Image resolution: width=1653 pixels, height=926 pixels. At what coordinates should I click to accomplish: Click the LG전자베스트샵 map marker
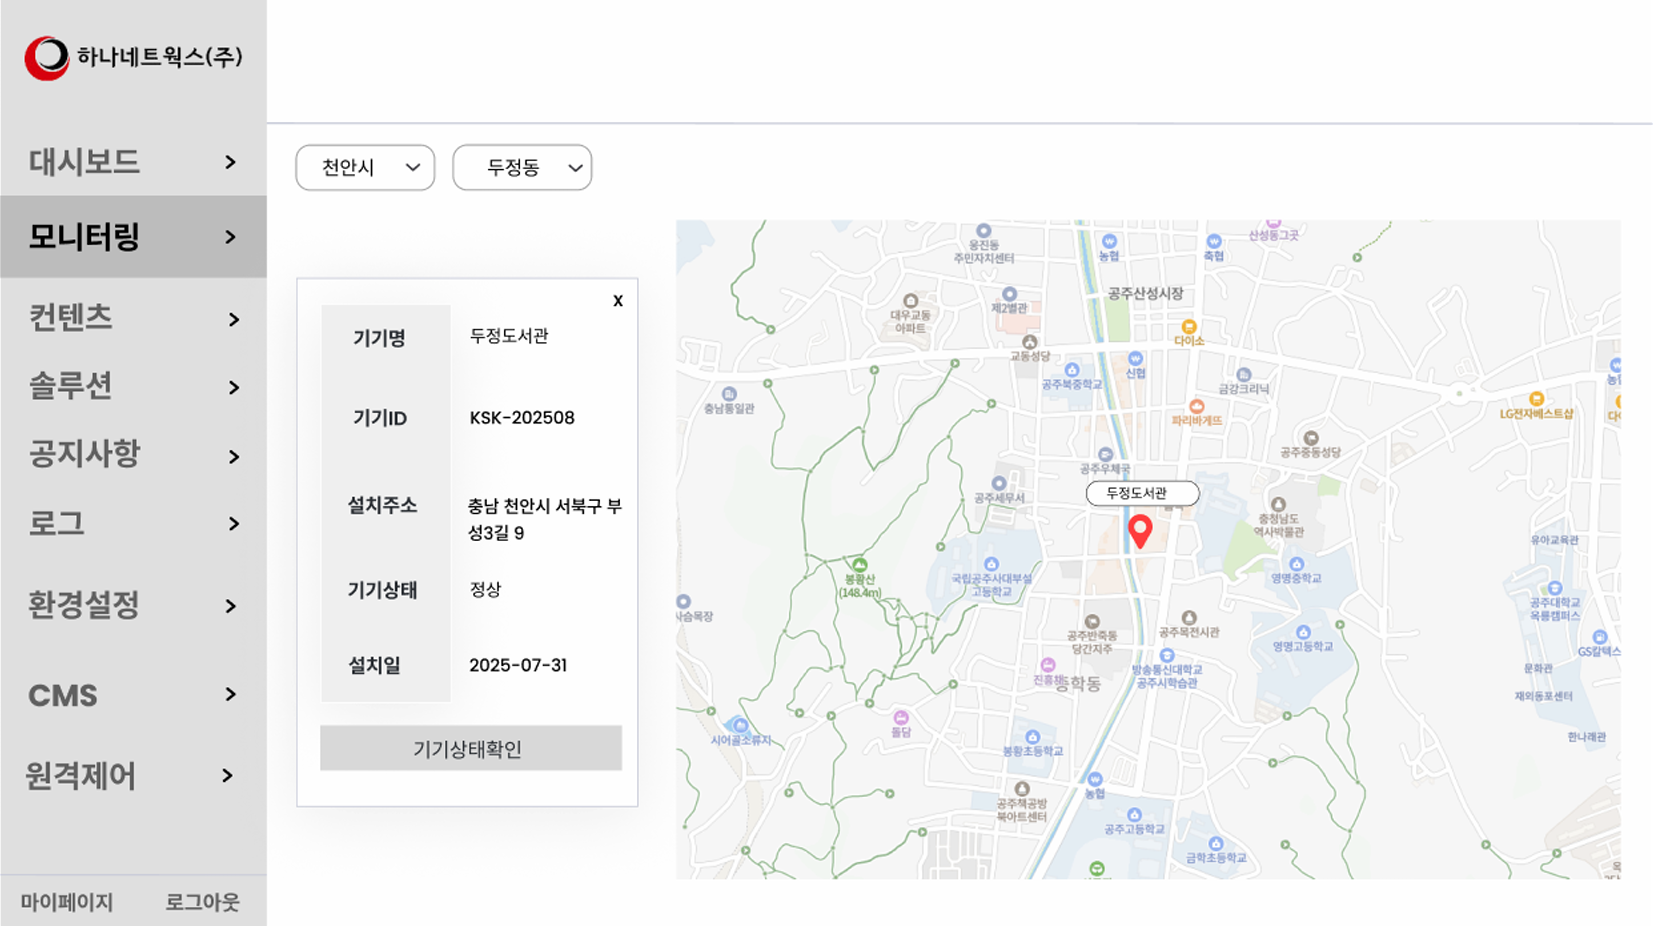click(1536, 399)
